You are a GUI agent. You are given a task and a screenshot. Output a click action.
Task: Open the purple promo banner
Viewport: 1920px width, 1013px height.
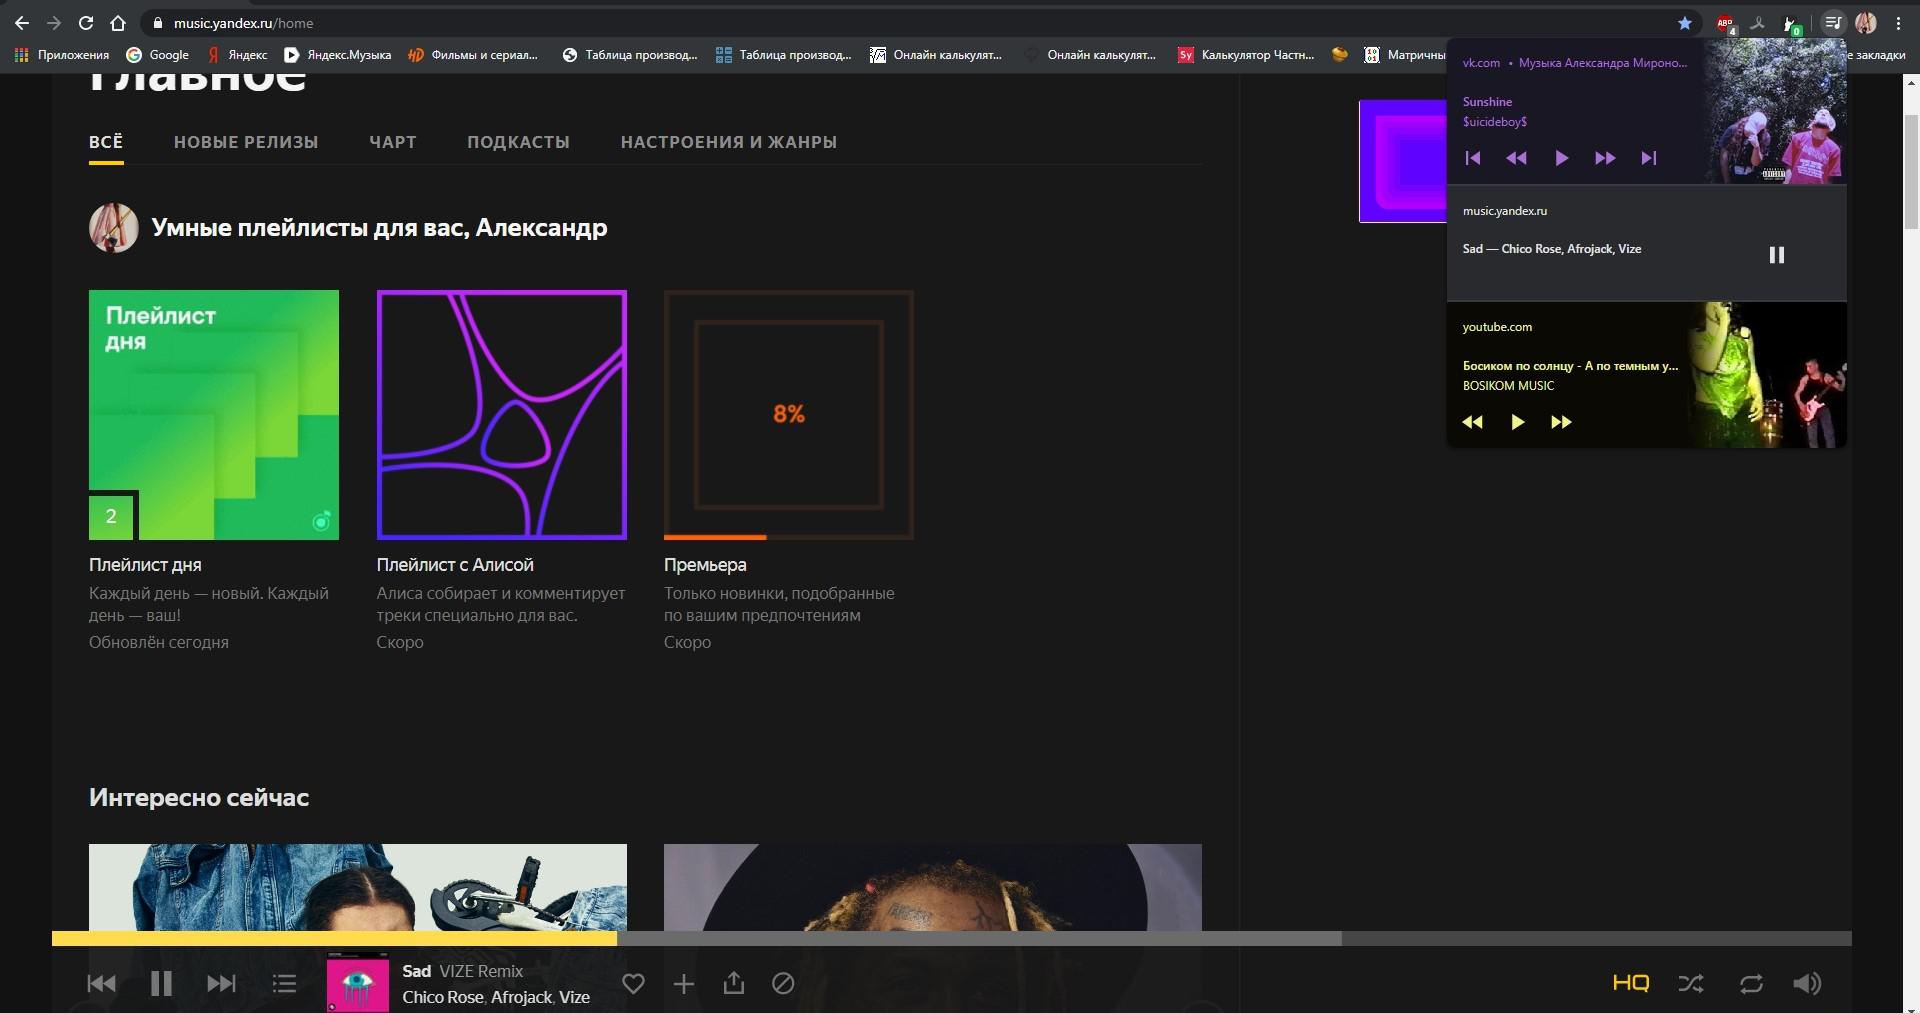(1403, 161)
